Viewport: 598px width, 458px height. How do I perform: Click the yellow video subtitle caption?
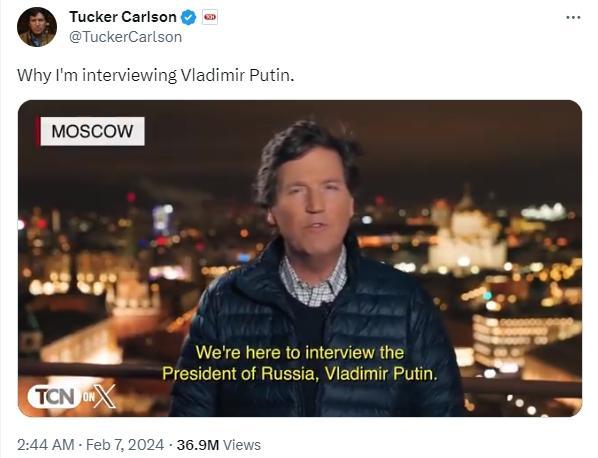tap(300, 363)
